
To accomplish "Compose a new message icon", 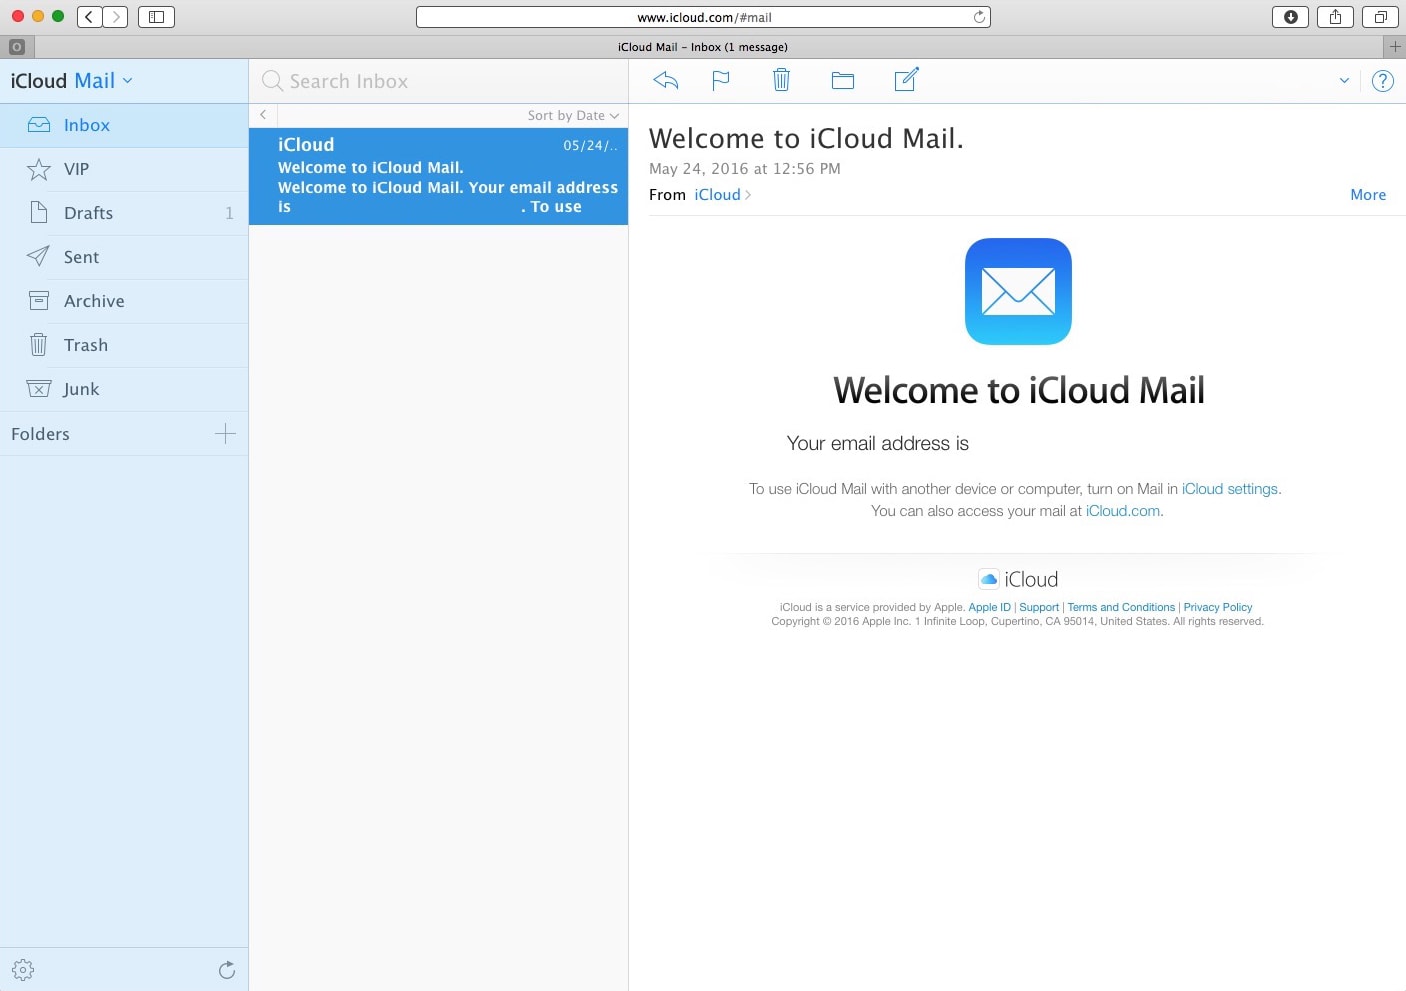I will [906, 80].
